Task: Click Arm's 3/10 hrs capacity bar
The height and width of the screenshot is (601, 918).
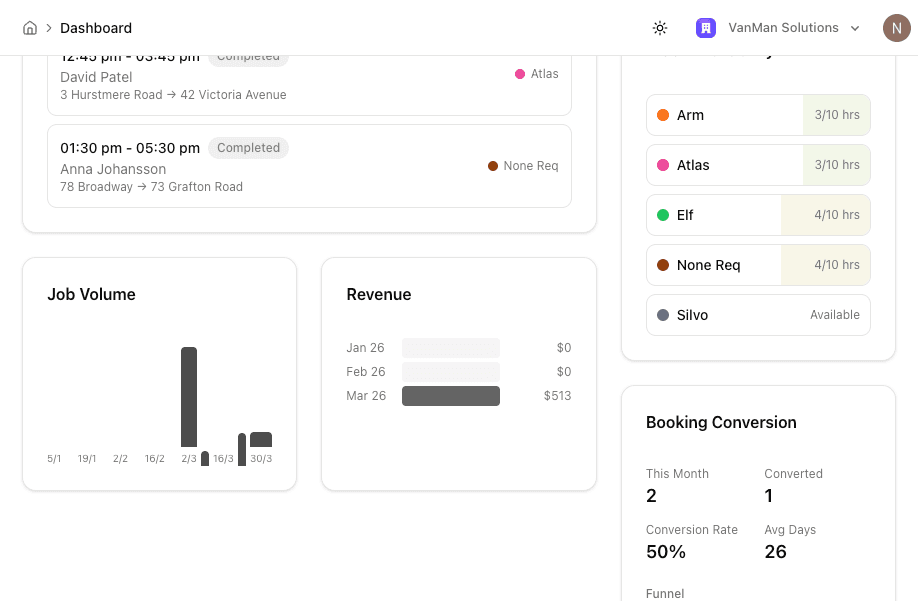Action: [836, 115]
